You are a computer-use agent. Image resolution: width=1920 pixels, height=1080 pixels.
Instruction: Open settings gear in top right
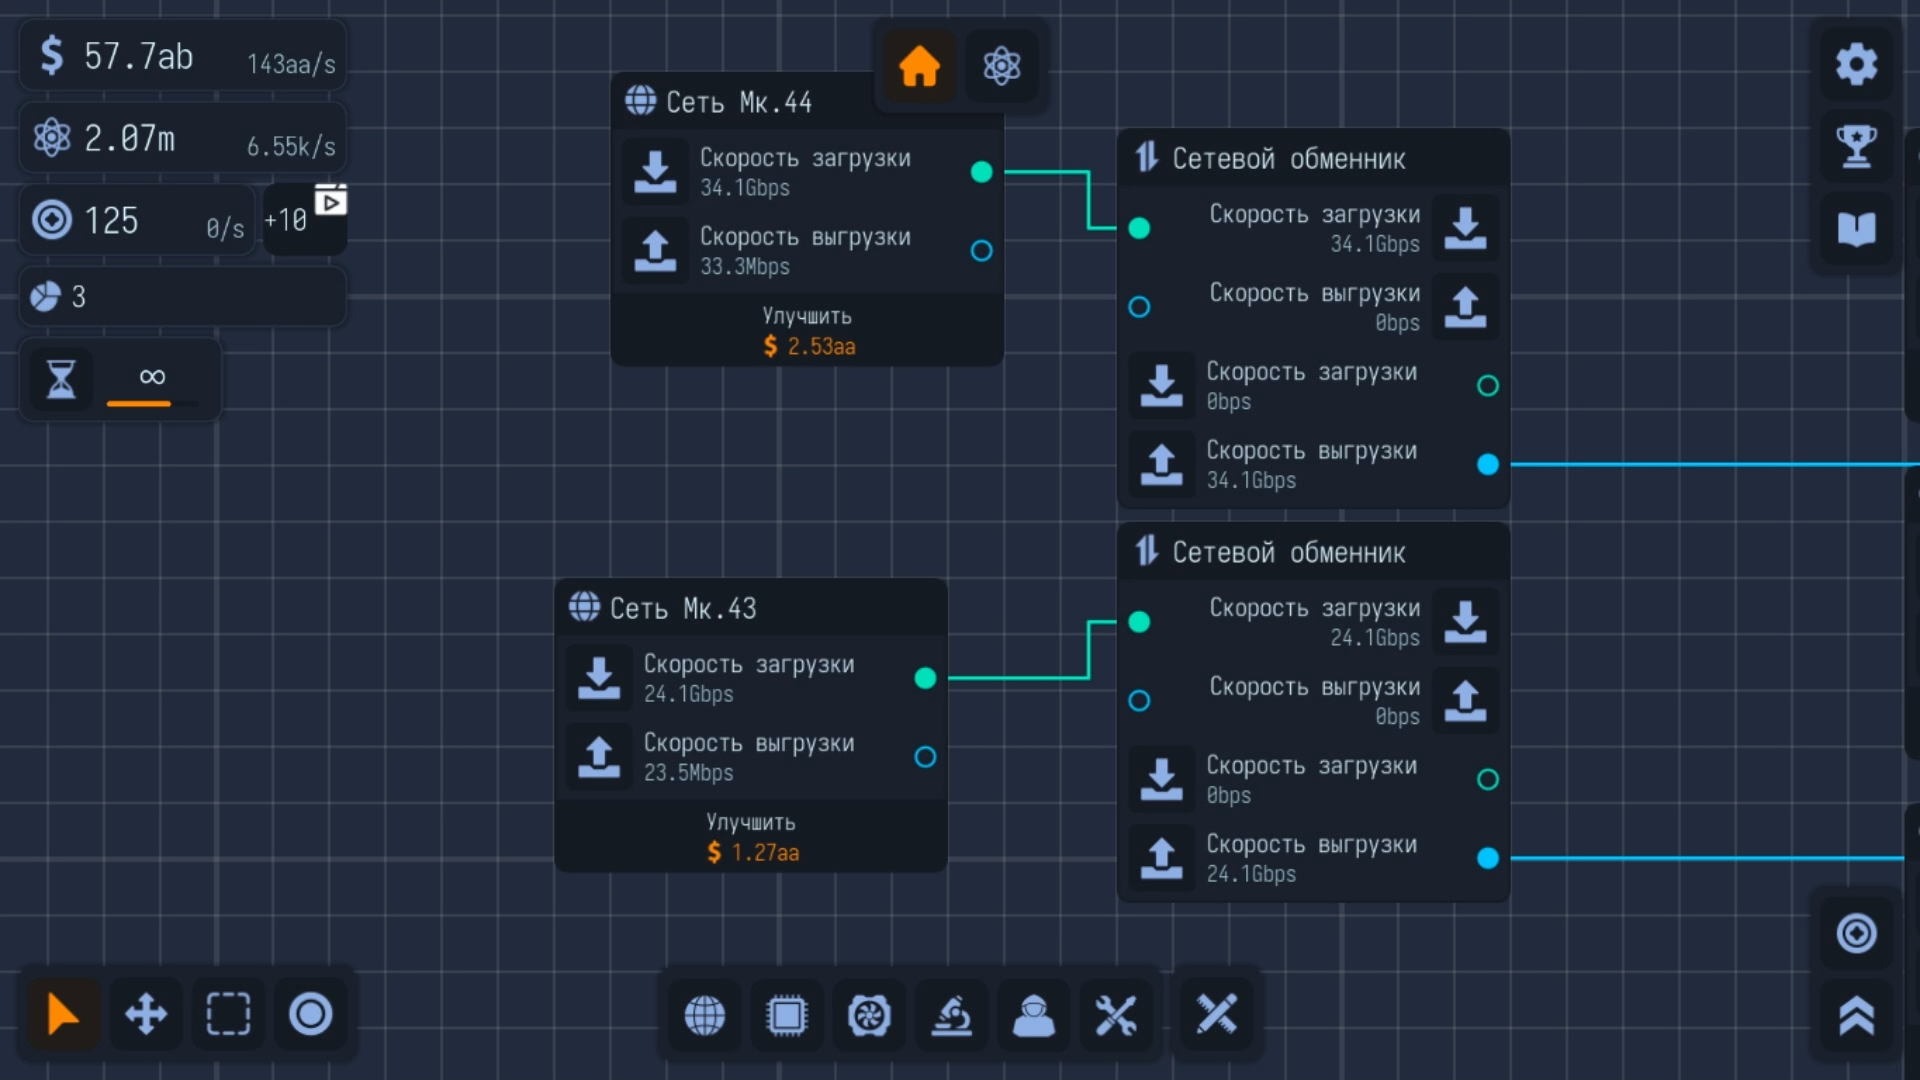point(1856,64)
